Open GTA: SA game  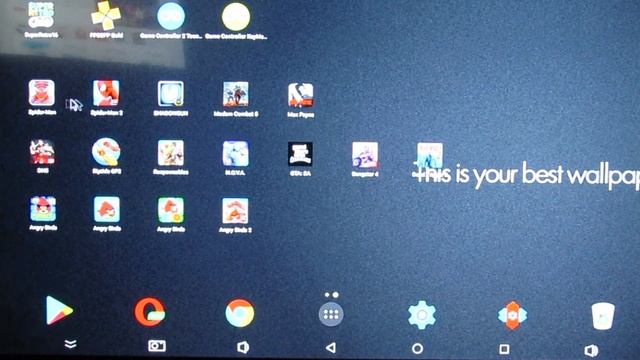pos(300,154)
